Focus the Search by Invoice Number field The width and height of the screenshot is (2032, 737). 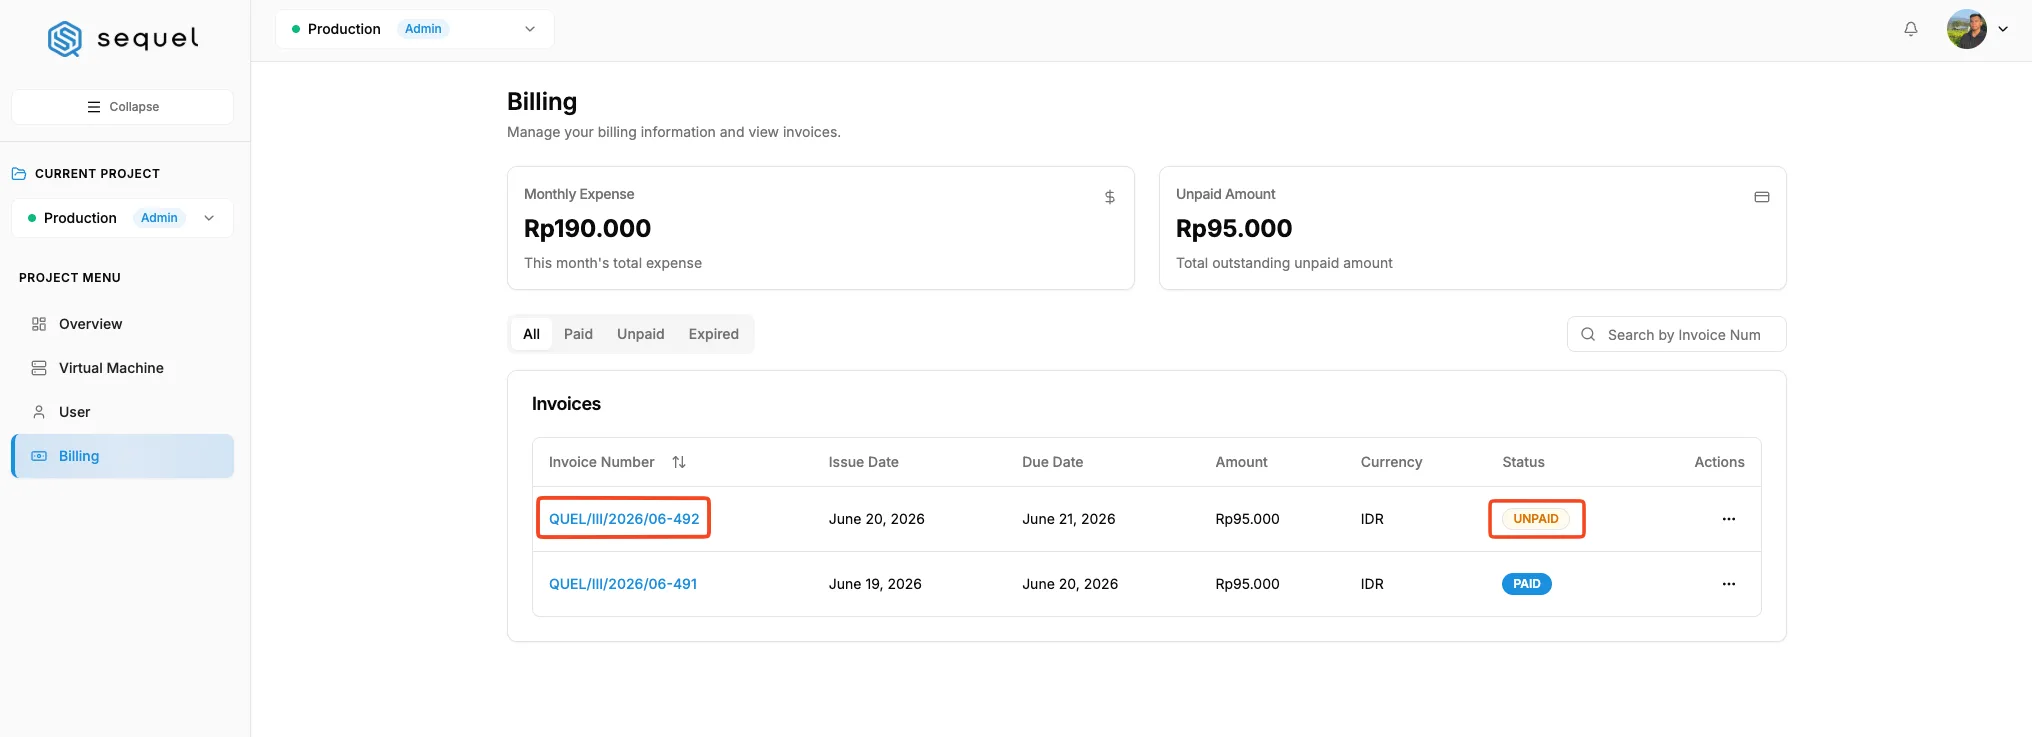tap(1676, 335)
